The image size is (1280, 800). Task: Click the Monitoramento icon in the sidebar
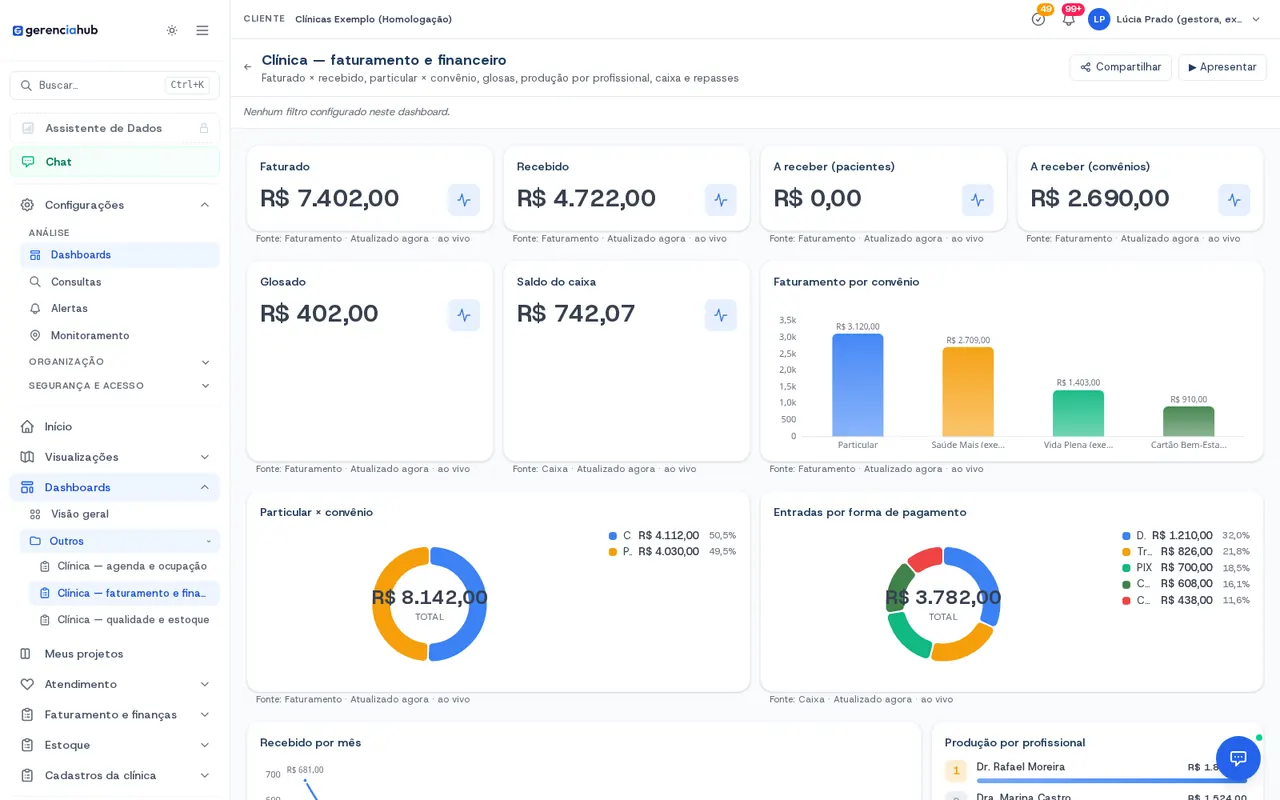tap(36, 335)
